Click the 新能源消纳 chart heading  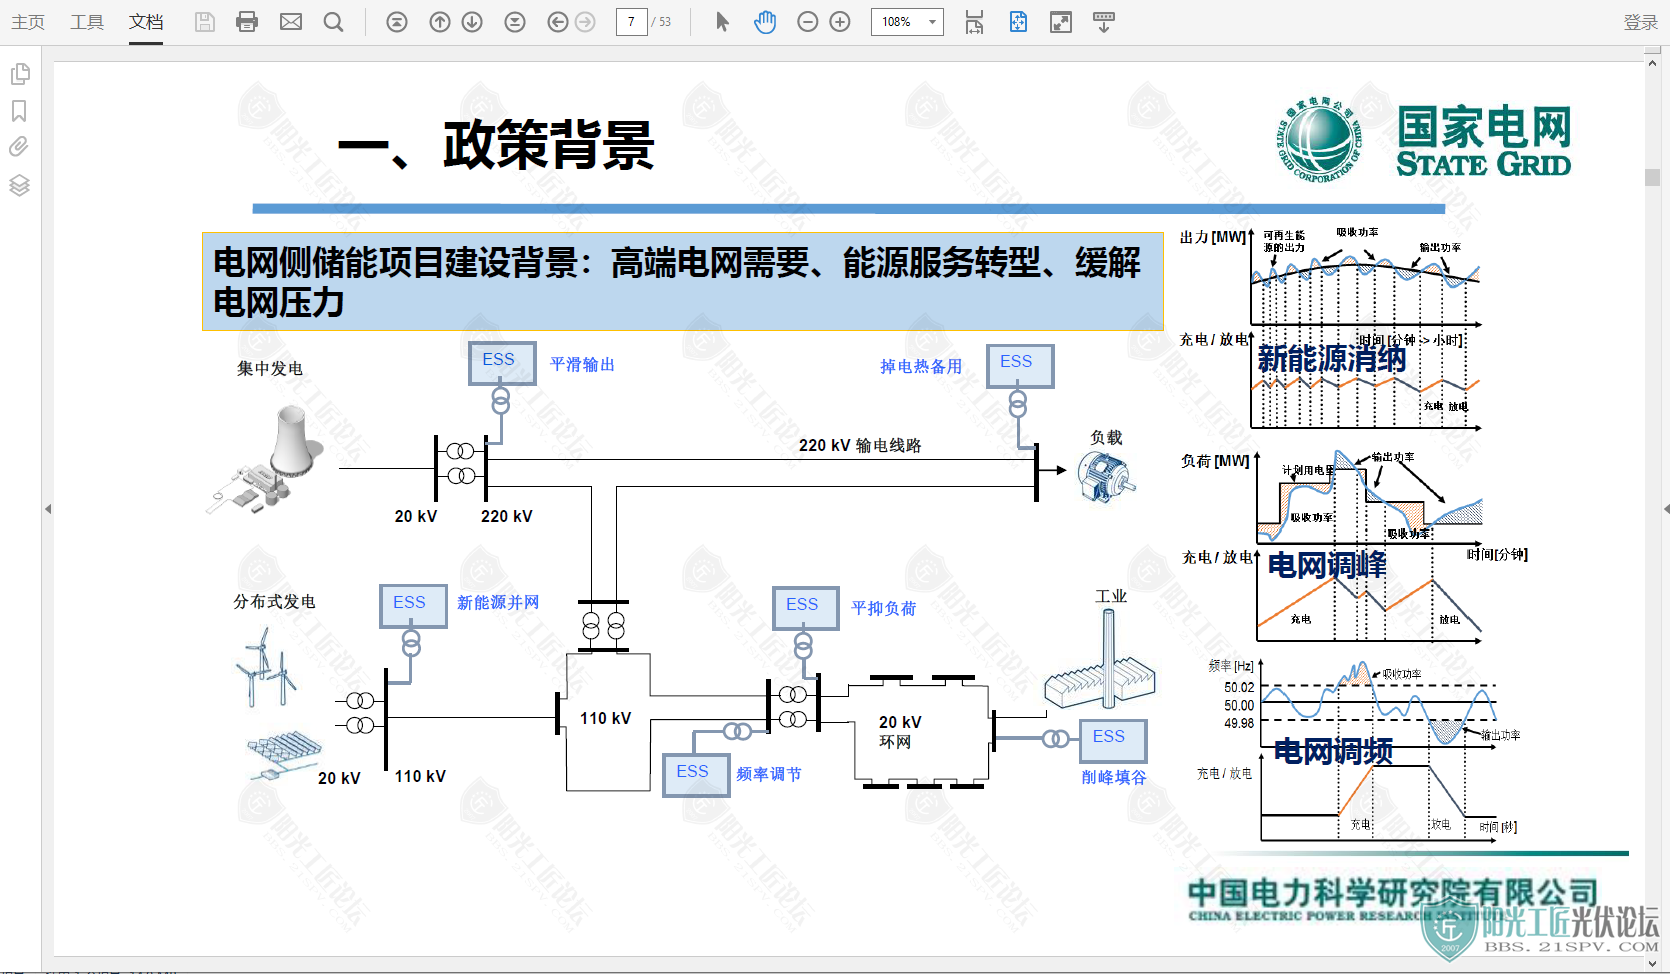pos(1331,359)
